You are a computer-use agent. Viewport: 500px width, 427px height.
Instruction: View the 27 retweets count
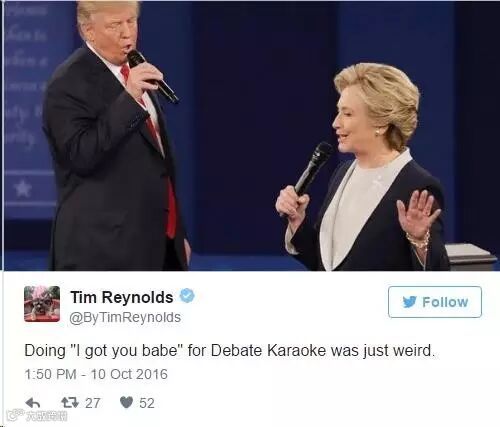92,403
